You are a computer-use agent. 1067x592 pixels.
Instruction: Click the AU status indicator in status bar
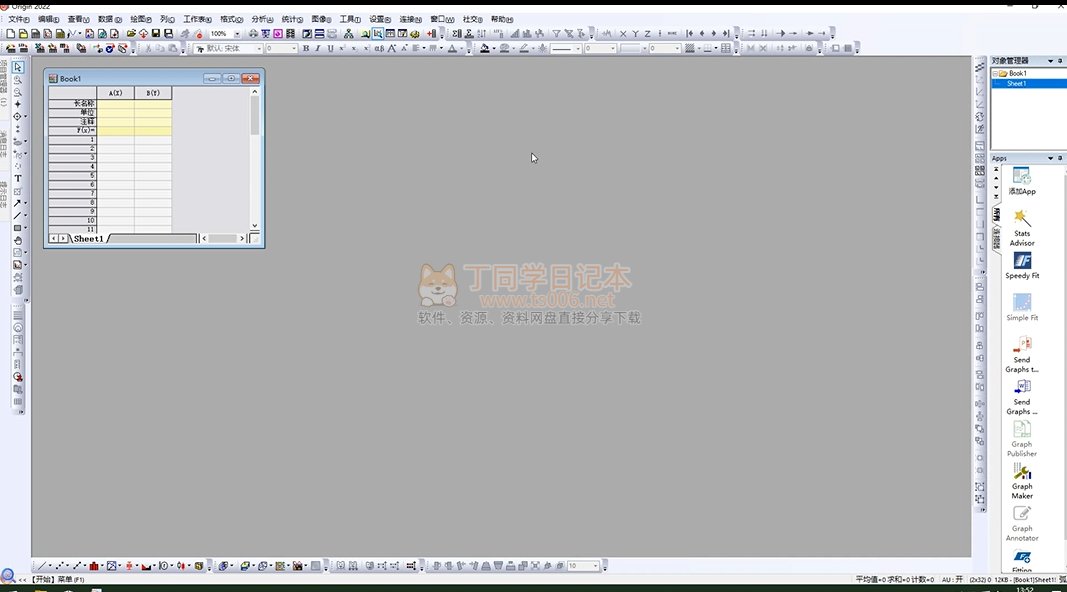click(x=952, y=579)
